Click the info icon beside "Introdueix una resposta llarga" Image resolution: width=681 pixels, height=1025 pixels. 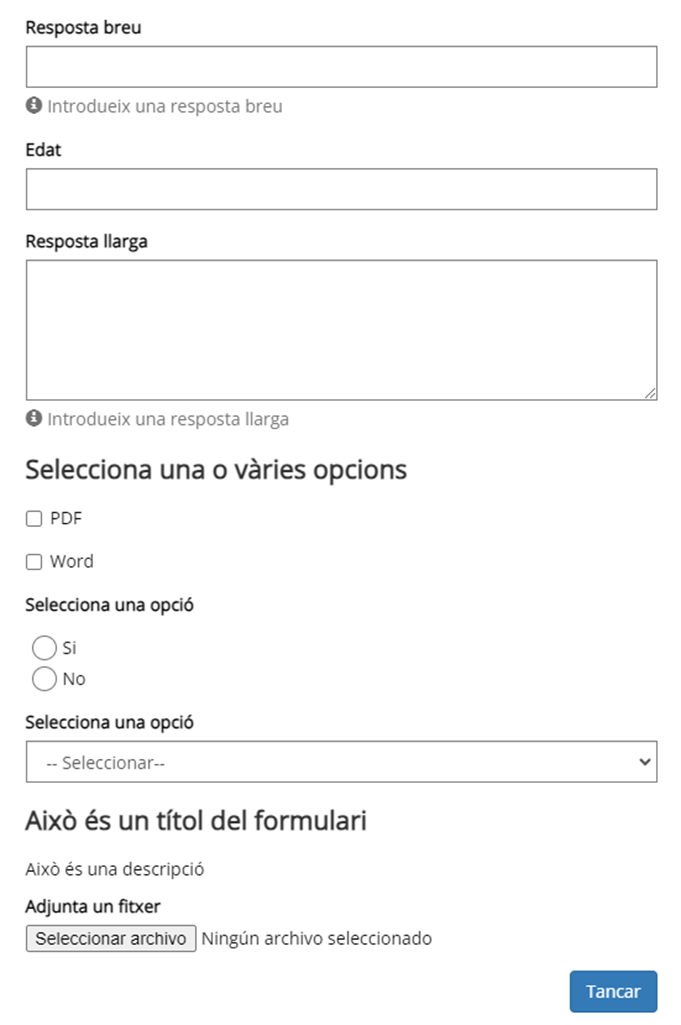click(33, 419)
